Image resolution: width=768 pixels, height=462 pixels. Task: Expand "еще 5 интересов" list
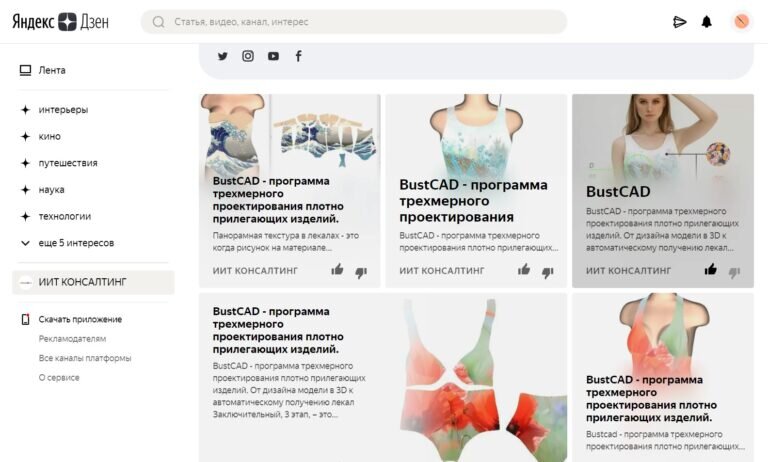coord(67,243)
